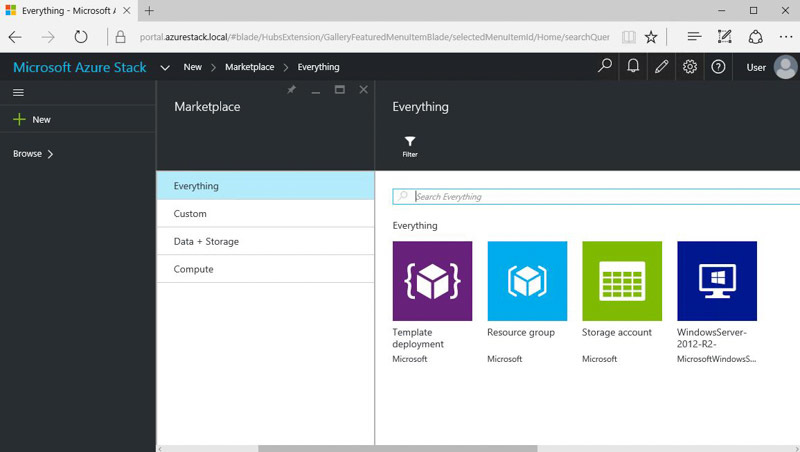Screen dimensions: 800x452
Task: Select the WindowsServer-2012-R2 tile
Action: coord(716,281)
